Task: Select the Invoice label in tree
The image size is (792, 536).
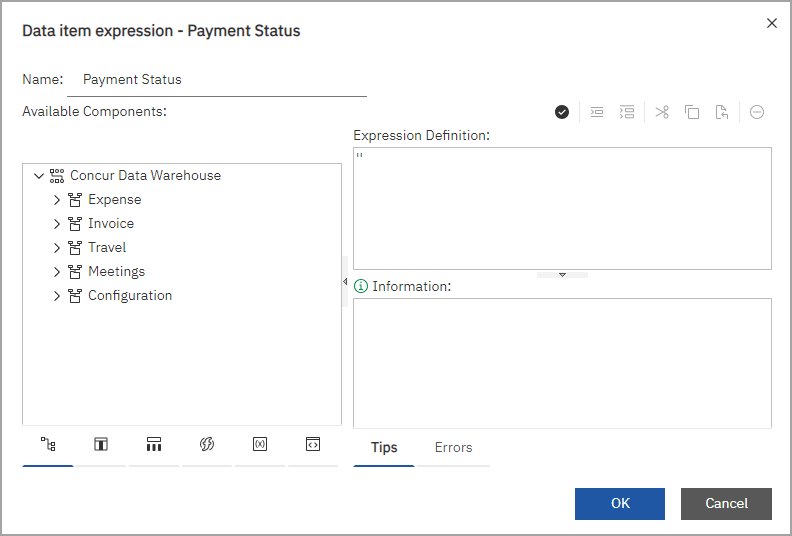Action: 111,223
